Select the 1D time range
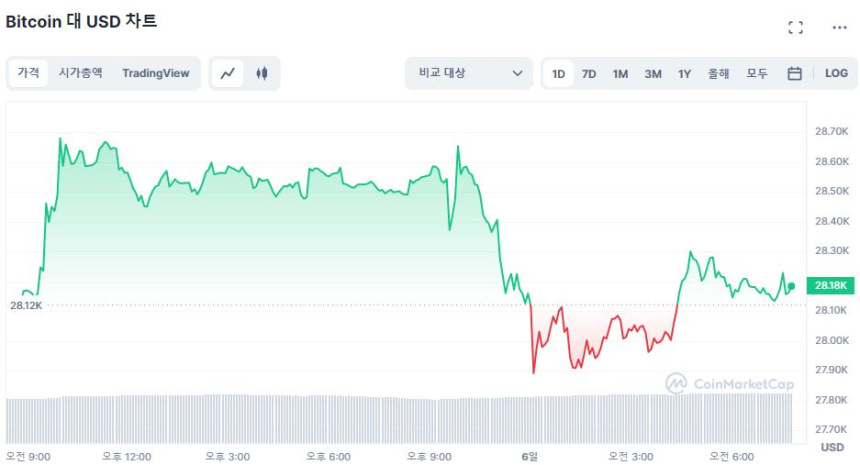The height and width of the screenshot is (465, 860). 558,73
